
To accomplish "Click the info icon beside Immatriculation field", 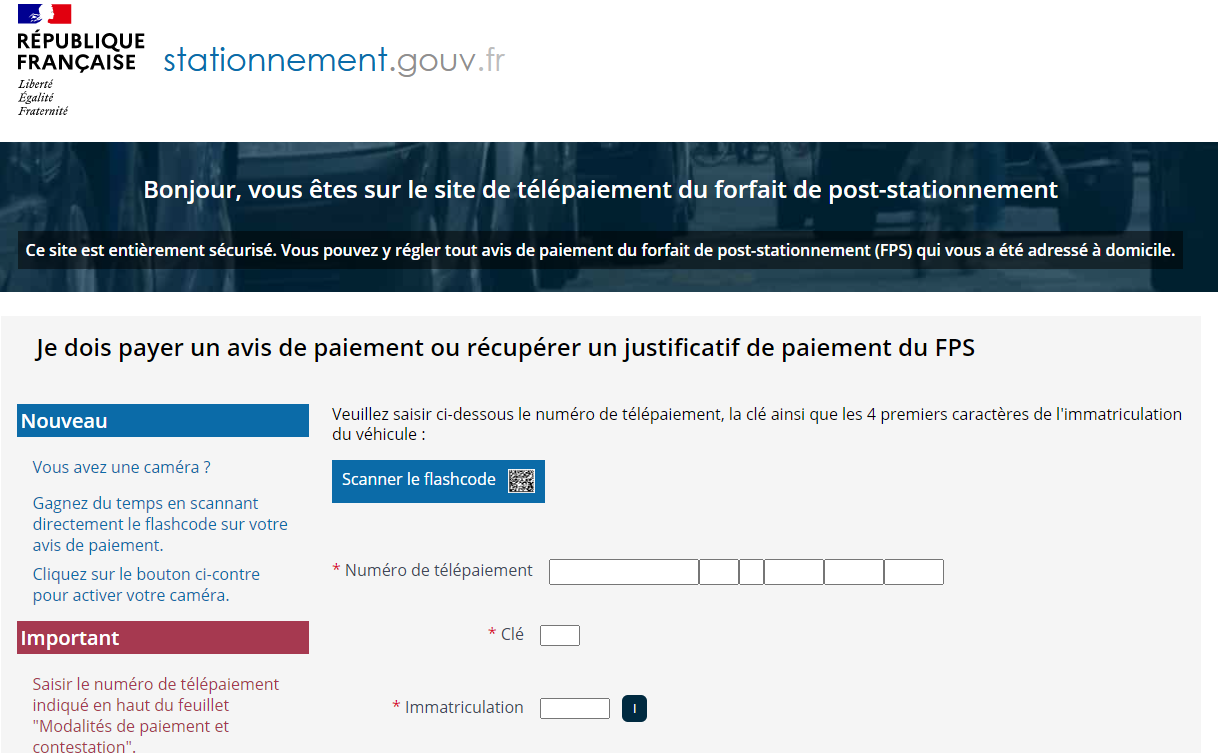I will 634,709.
